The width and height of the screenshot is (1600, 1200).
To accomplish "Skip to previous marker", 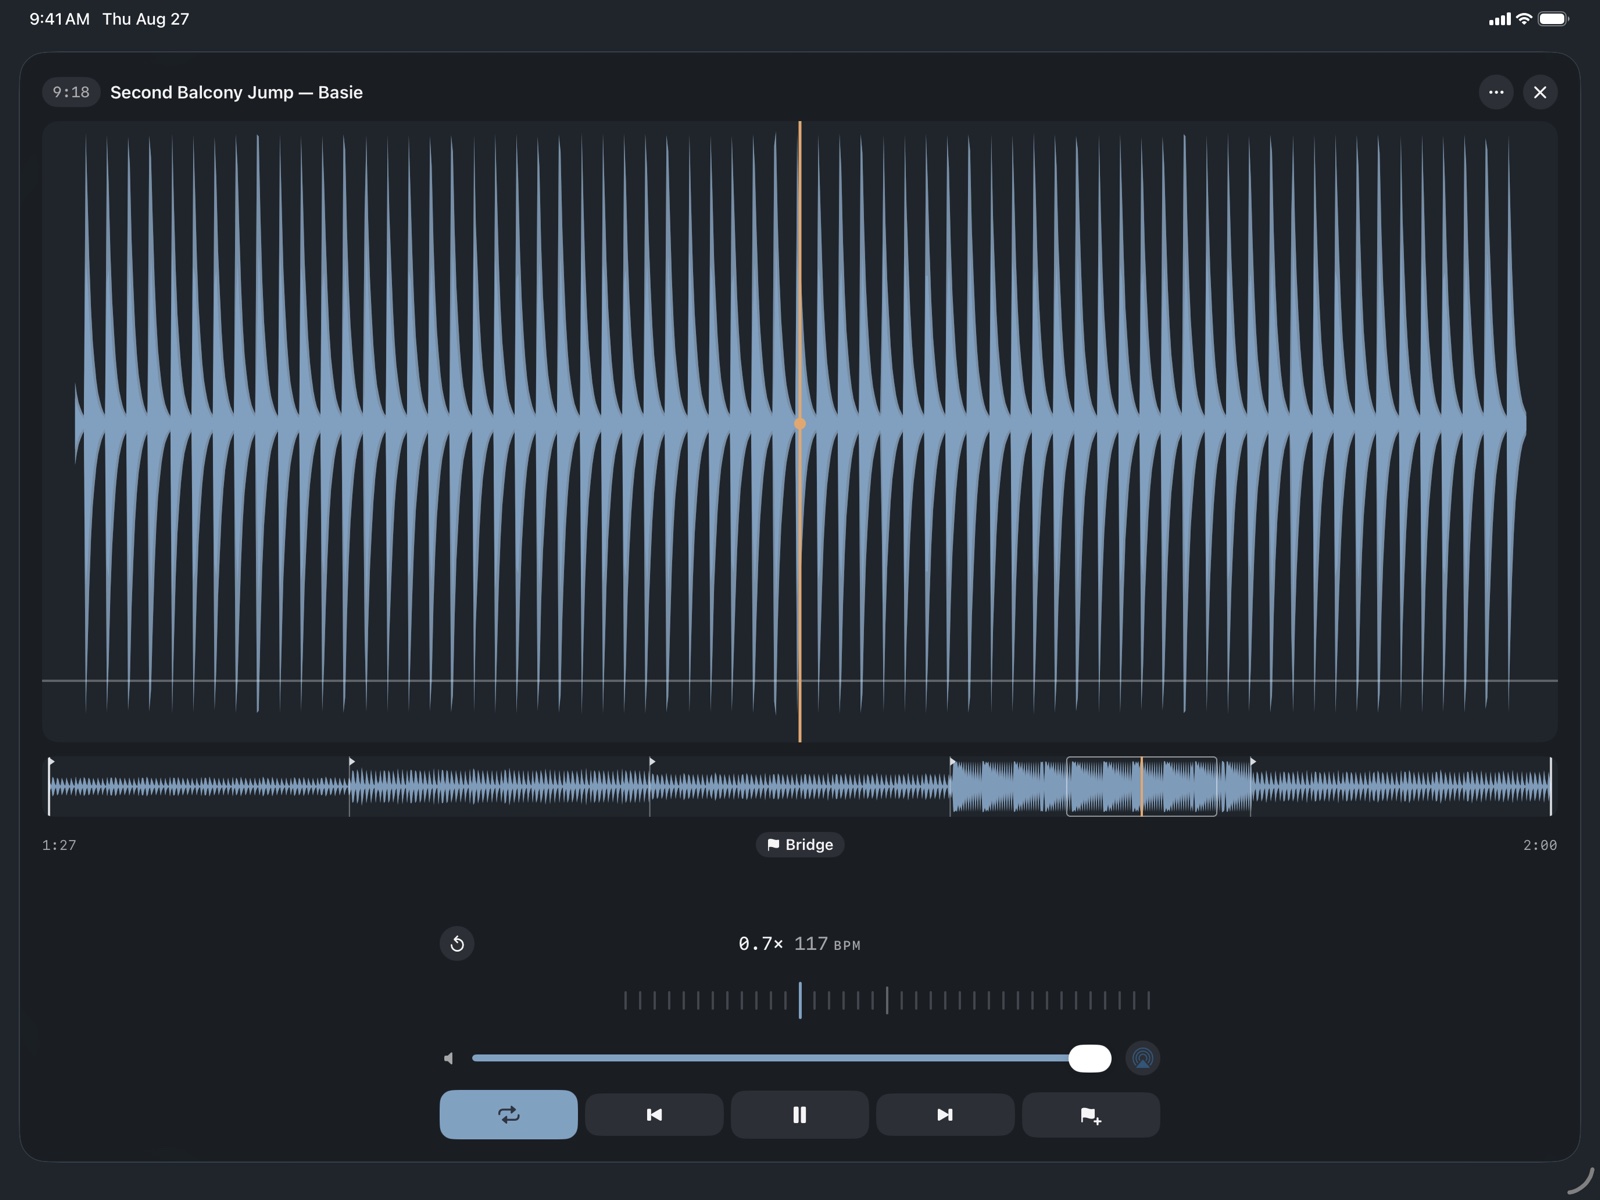I will pos(654,1114).
